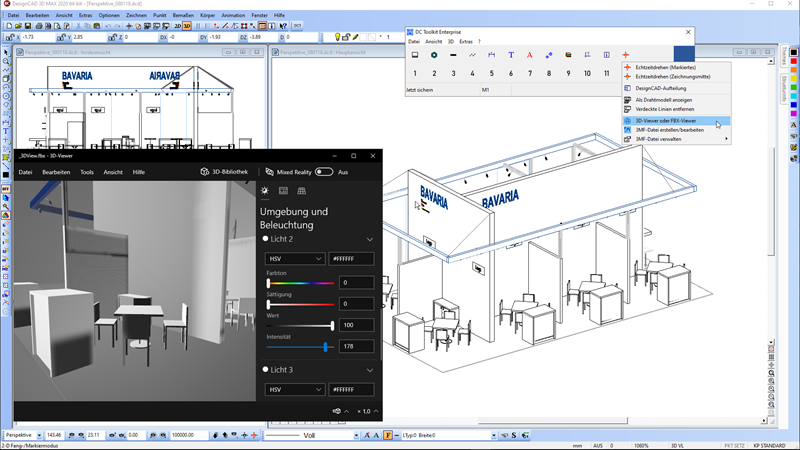
Task: Open Zeichnen menu in DesignCAD
Action: point(136,15)
